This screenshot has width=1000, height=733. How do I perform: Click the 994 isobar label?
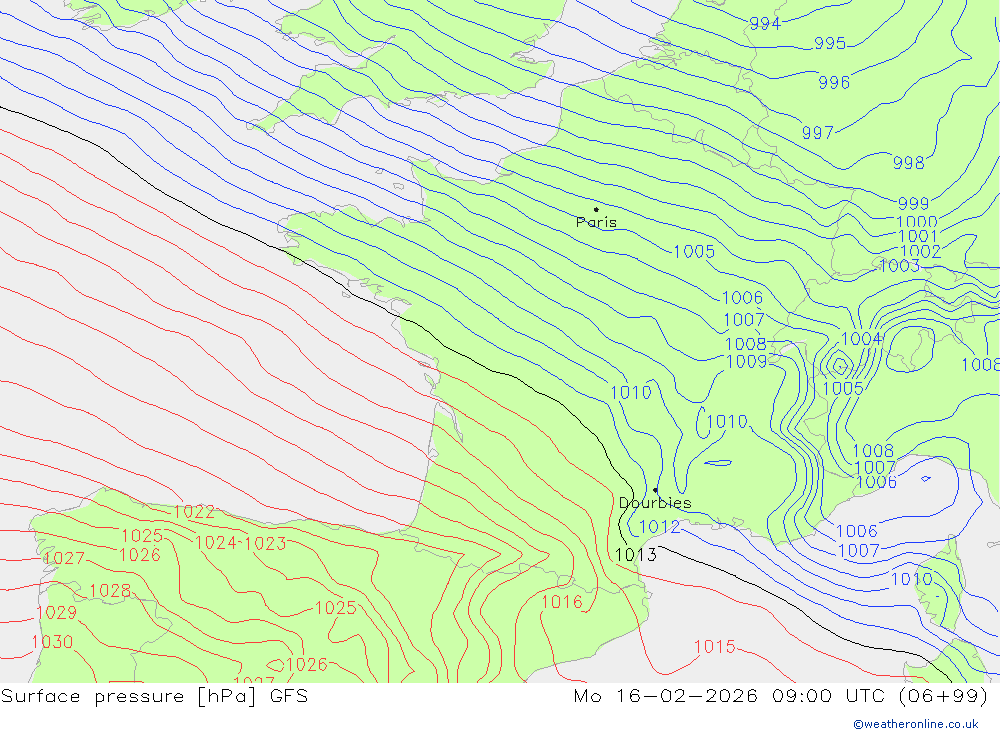tap(765, 24)
